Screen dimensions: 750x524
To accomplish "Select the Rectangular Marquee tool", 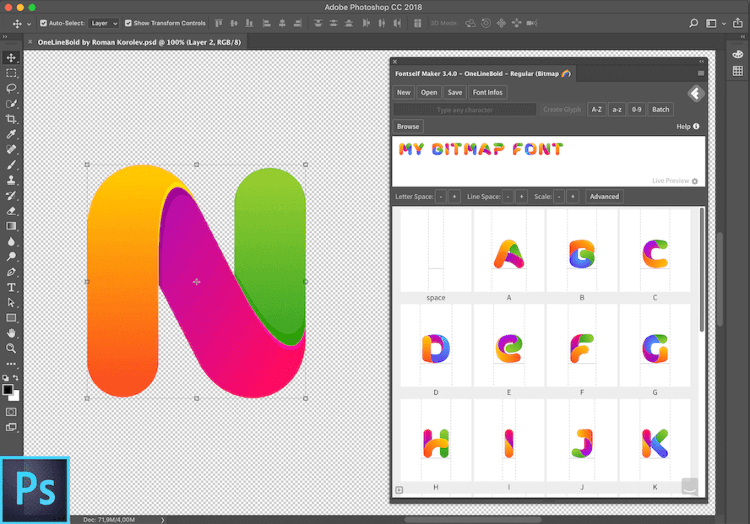I will tap(11, 73).
